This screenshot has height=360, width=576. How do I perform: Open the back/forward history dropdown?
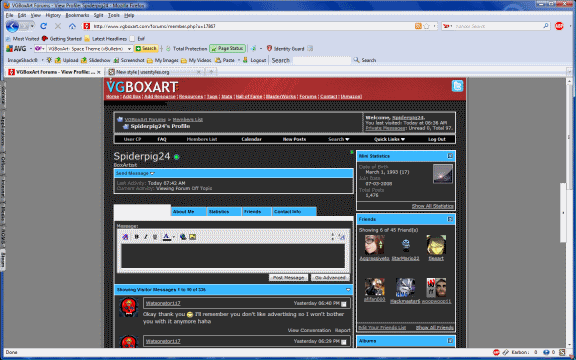click(32, 26)
